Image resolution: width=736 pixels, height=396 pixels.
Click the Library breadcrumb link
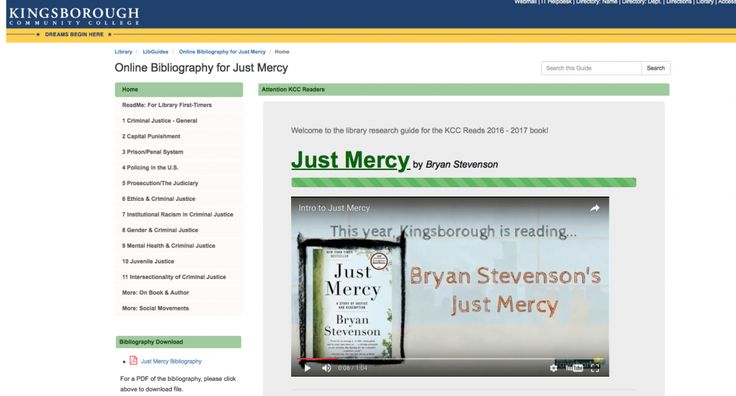pyautogui.click(x=123, y=52)
